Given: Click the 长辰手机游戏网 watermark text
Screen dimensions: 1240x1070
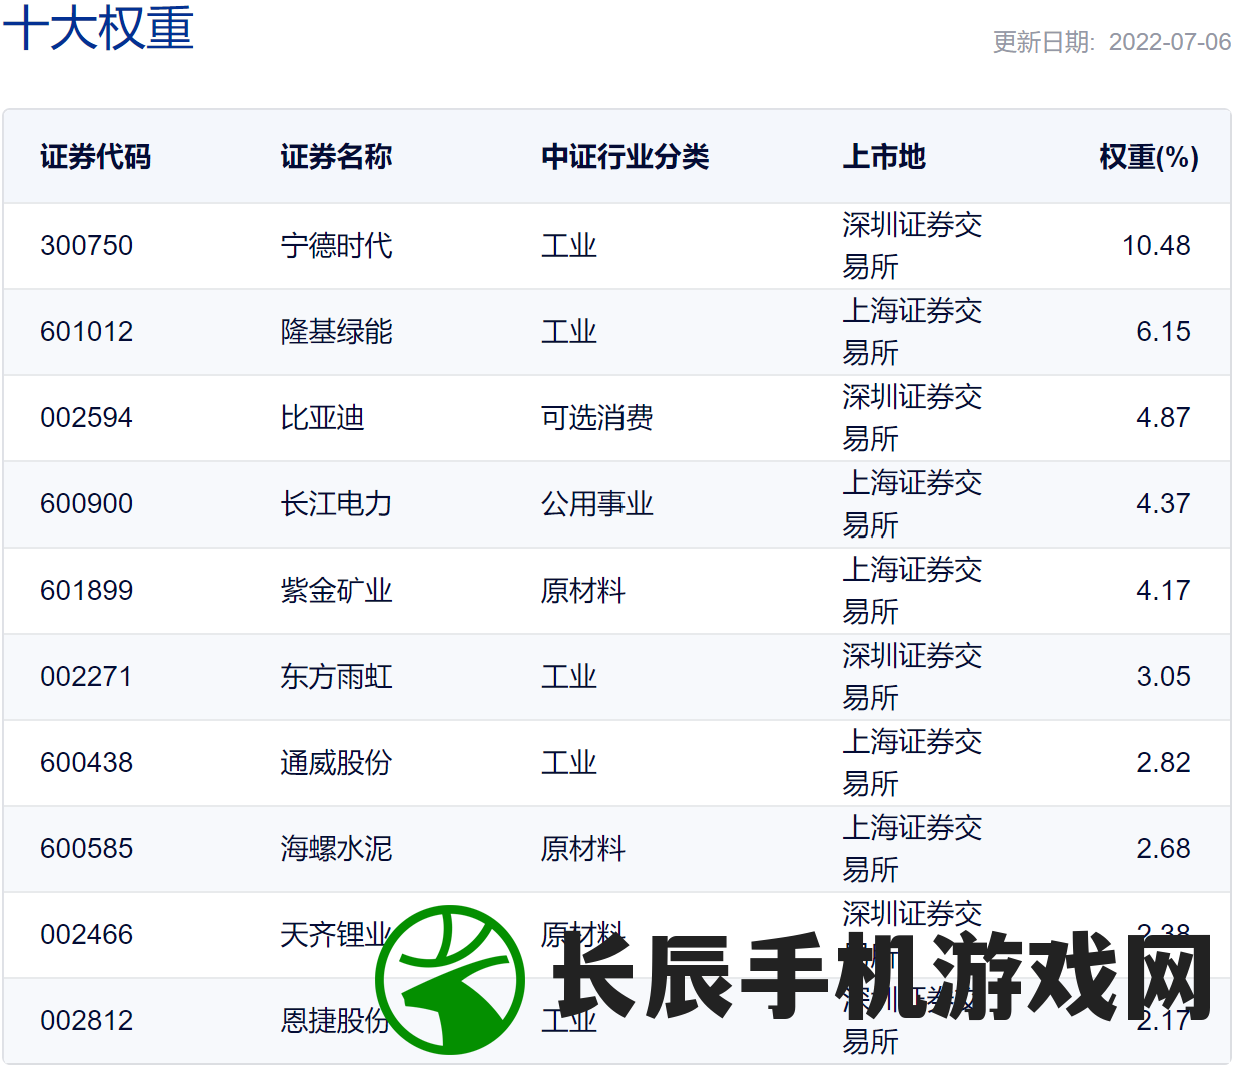Looking at the screenshot, I should tap(880, 977).
